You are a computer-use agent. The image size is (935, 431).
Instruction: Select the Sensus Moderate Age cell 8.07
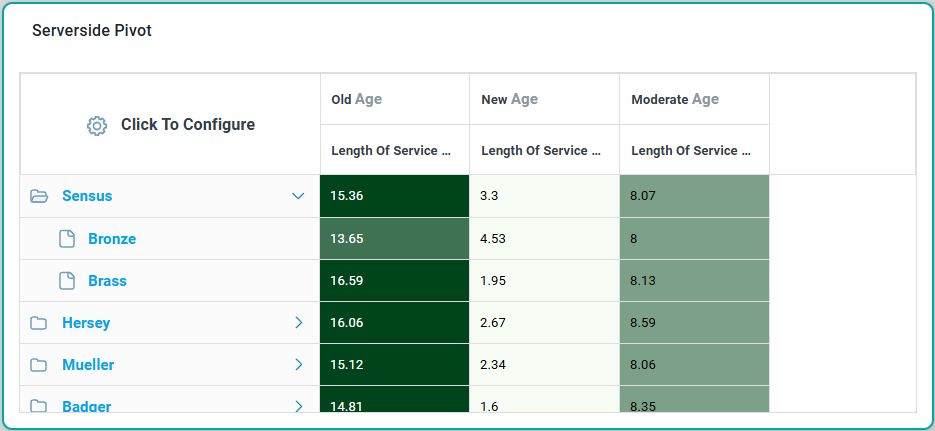[x=694, y=196]
